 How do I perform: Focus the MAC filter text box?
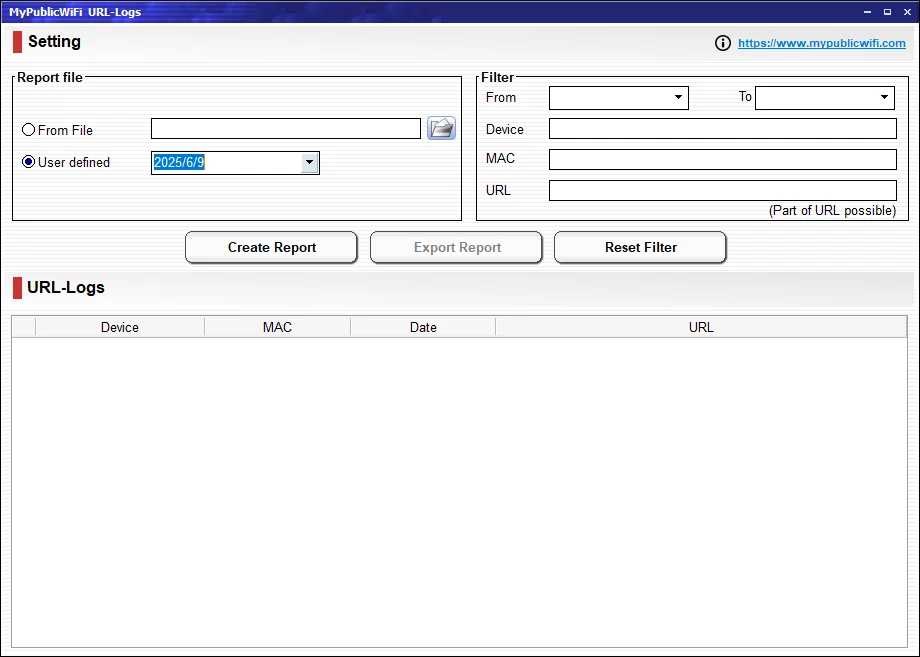[722, 159]
